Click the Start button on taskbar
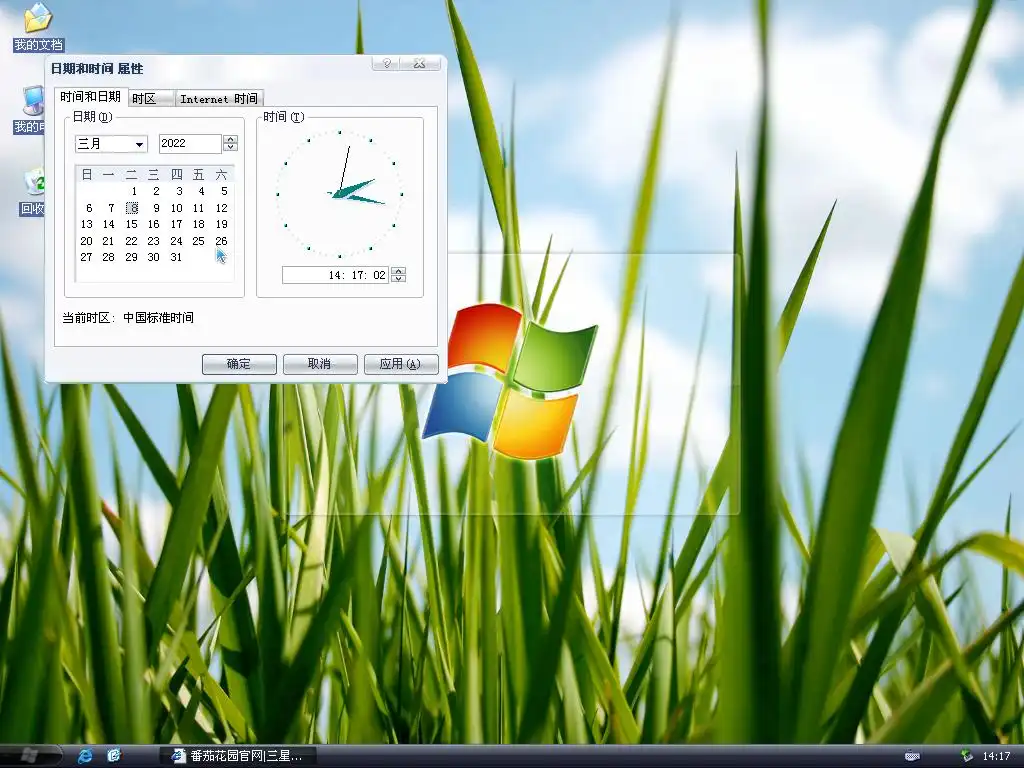Screen dimensions: 1024x768 click(31, 756)
